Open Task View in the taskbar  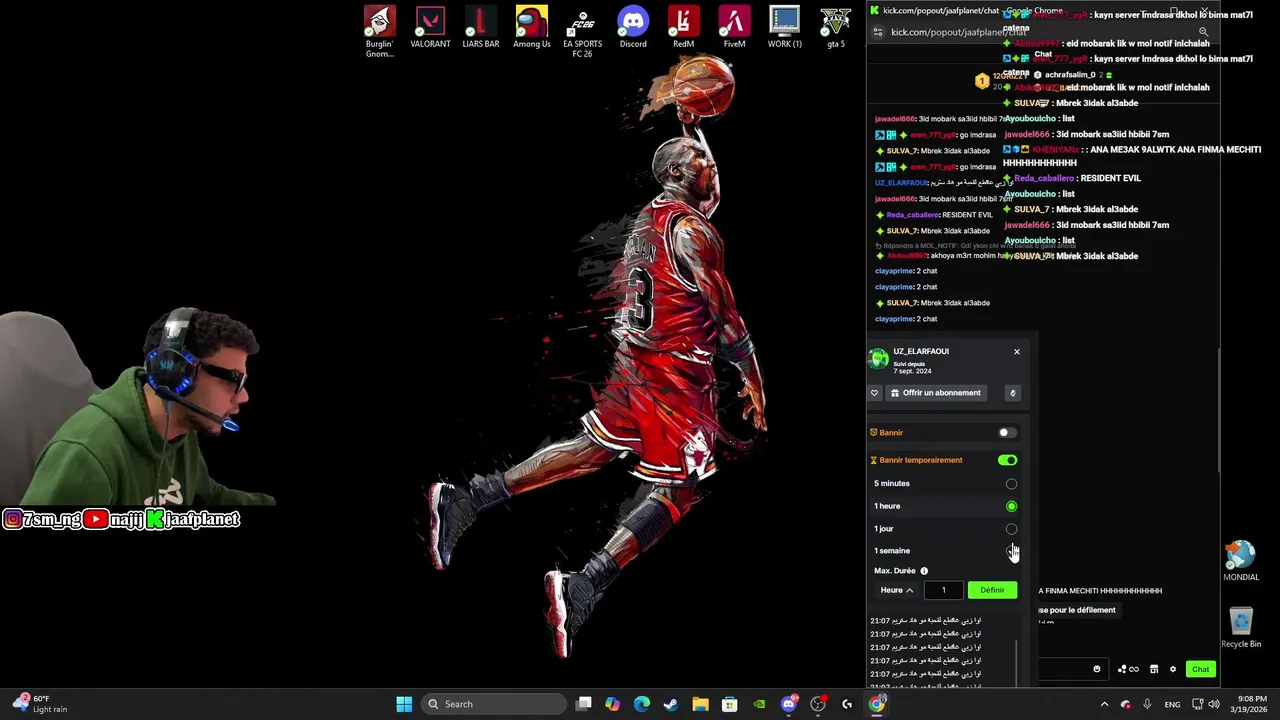point(584,704)
